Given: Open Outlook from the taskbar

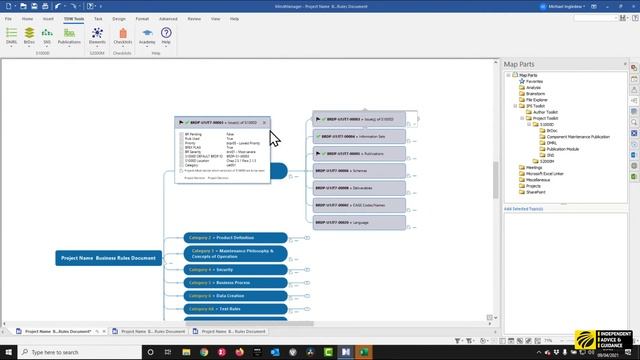Looking at the screenshot, I should (275, 352).
